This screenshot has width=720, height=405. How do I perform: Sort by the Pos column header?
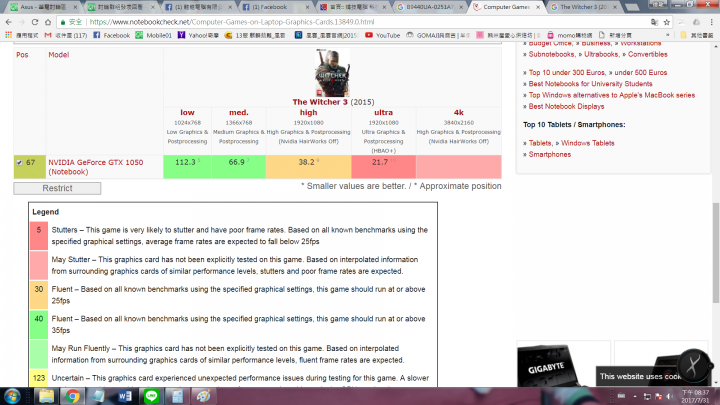click(22, 55)
